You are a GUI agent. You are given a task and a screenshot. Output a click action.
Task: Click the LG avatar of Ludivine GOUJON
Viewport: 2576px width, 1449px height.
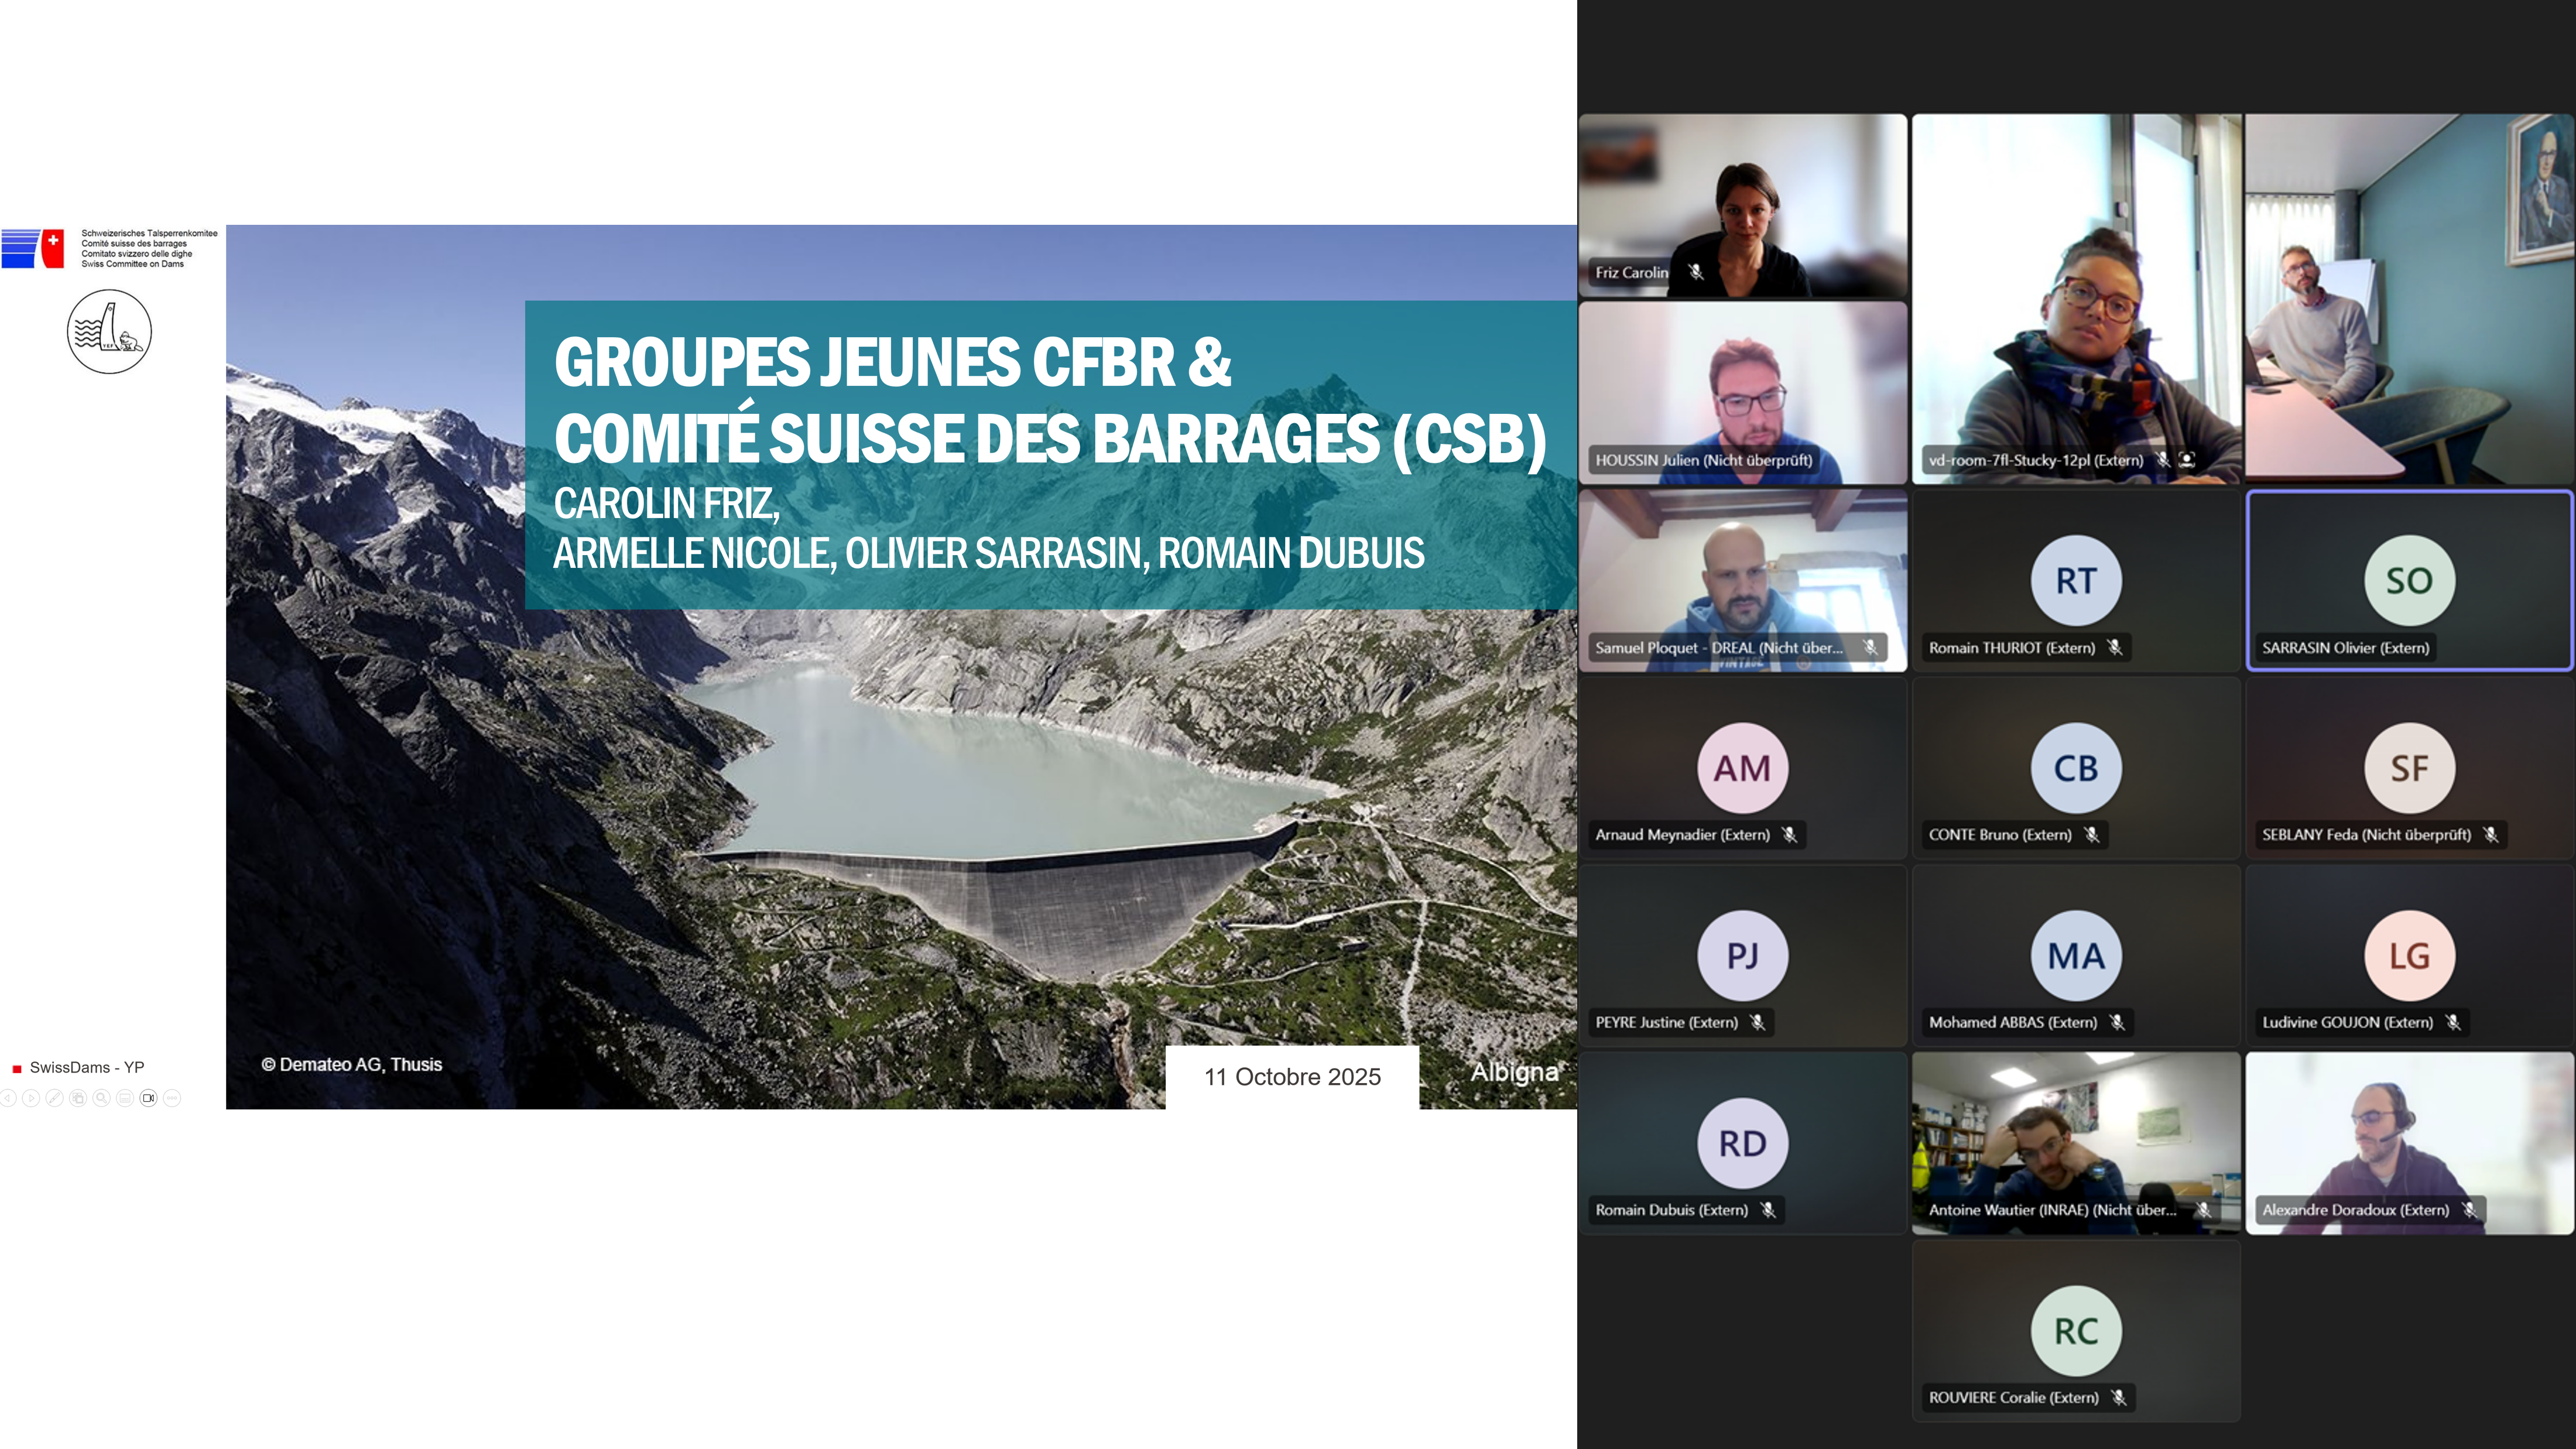2409,955
